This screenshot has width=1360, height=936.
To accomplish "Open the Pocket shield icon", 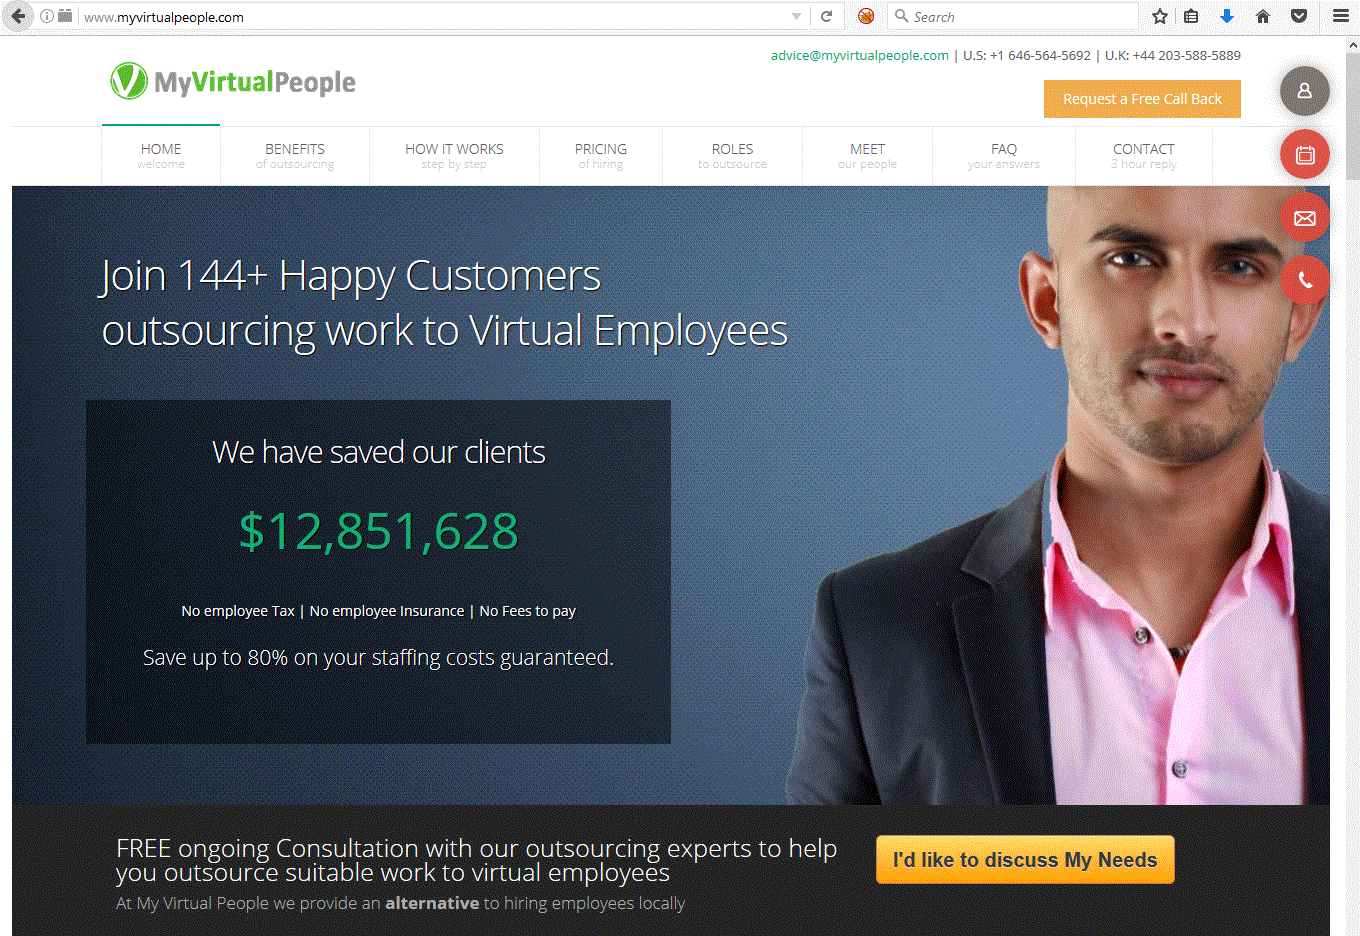I will [x=1299, y=16].
